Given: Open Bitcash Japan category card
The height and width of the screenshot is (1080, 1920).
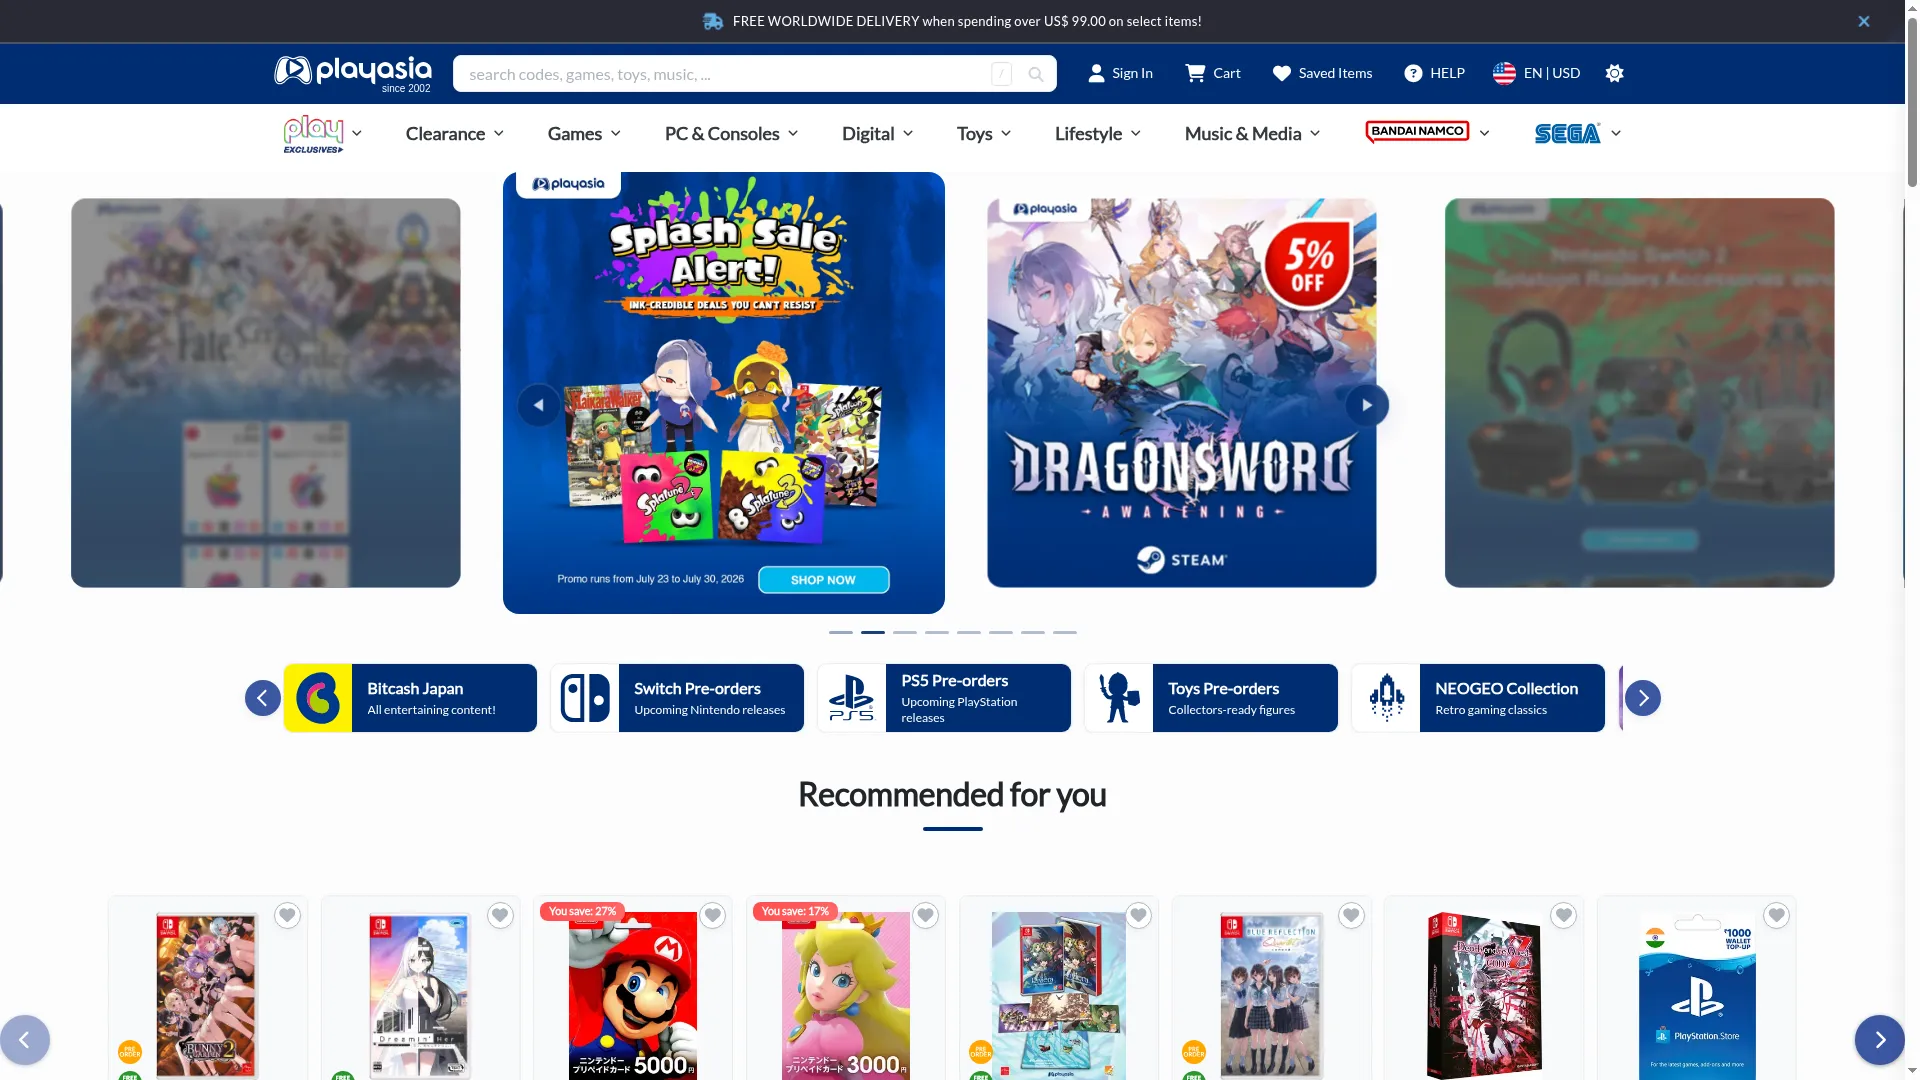Looking at the screenshot, I should click(410, 698).
